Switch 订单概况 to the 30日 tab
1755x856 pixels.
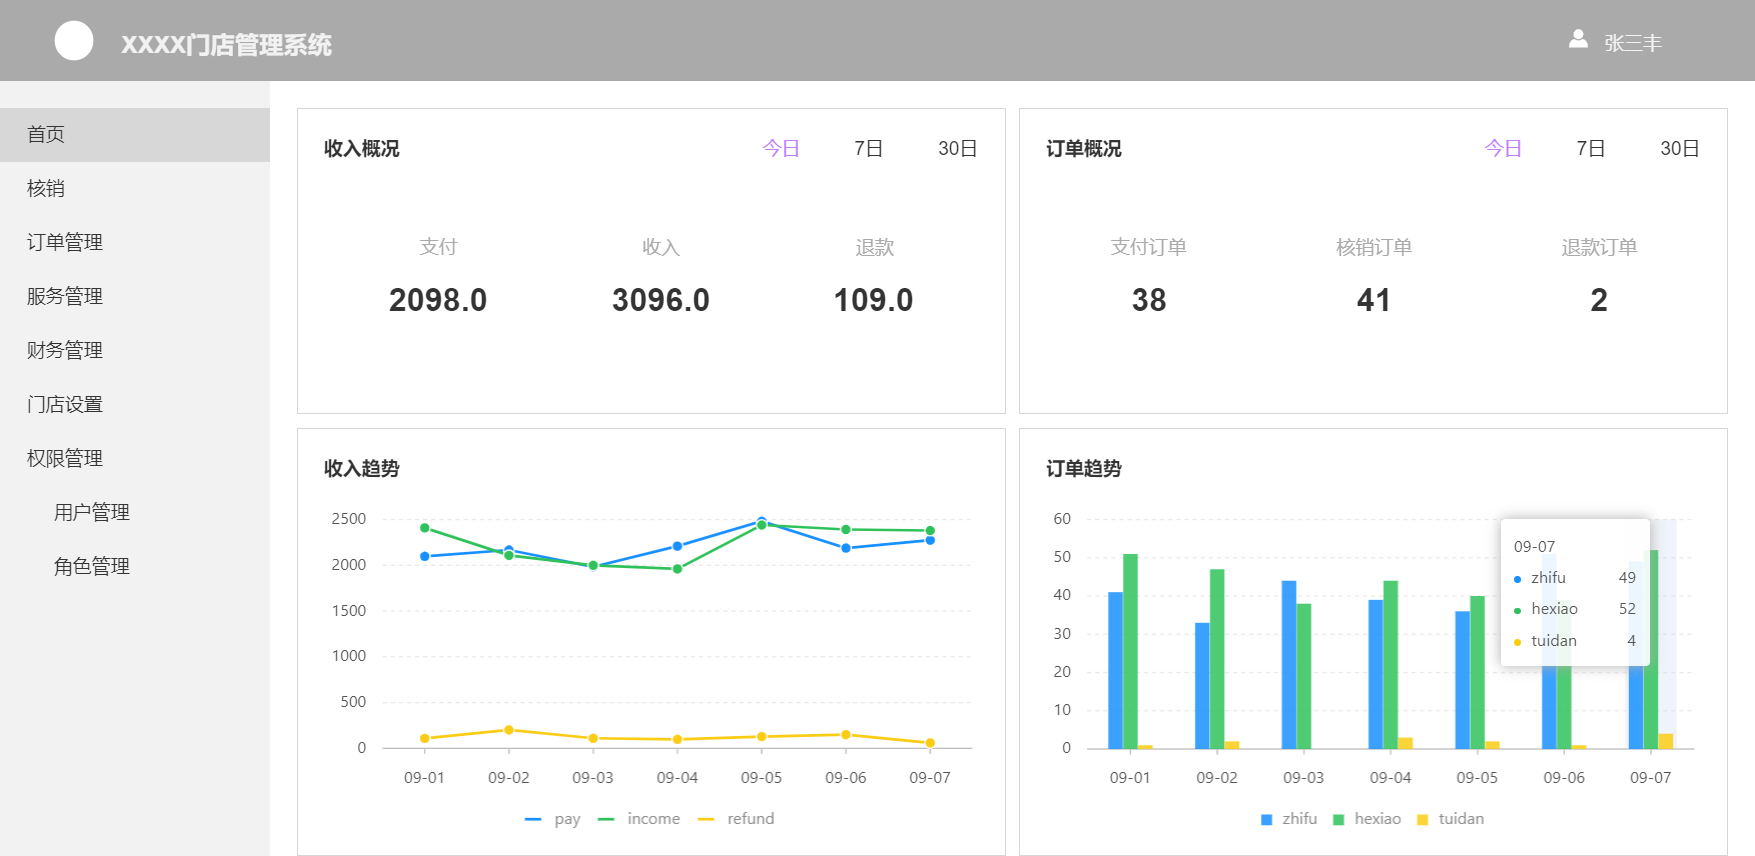pyautogui.click(x=1679, y=149)
